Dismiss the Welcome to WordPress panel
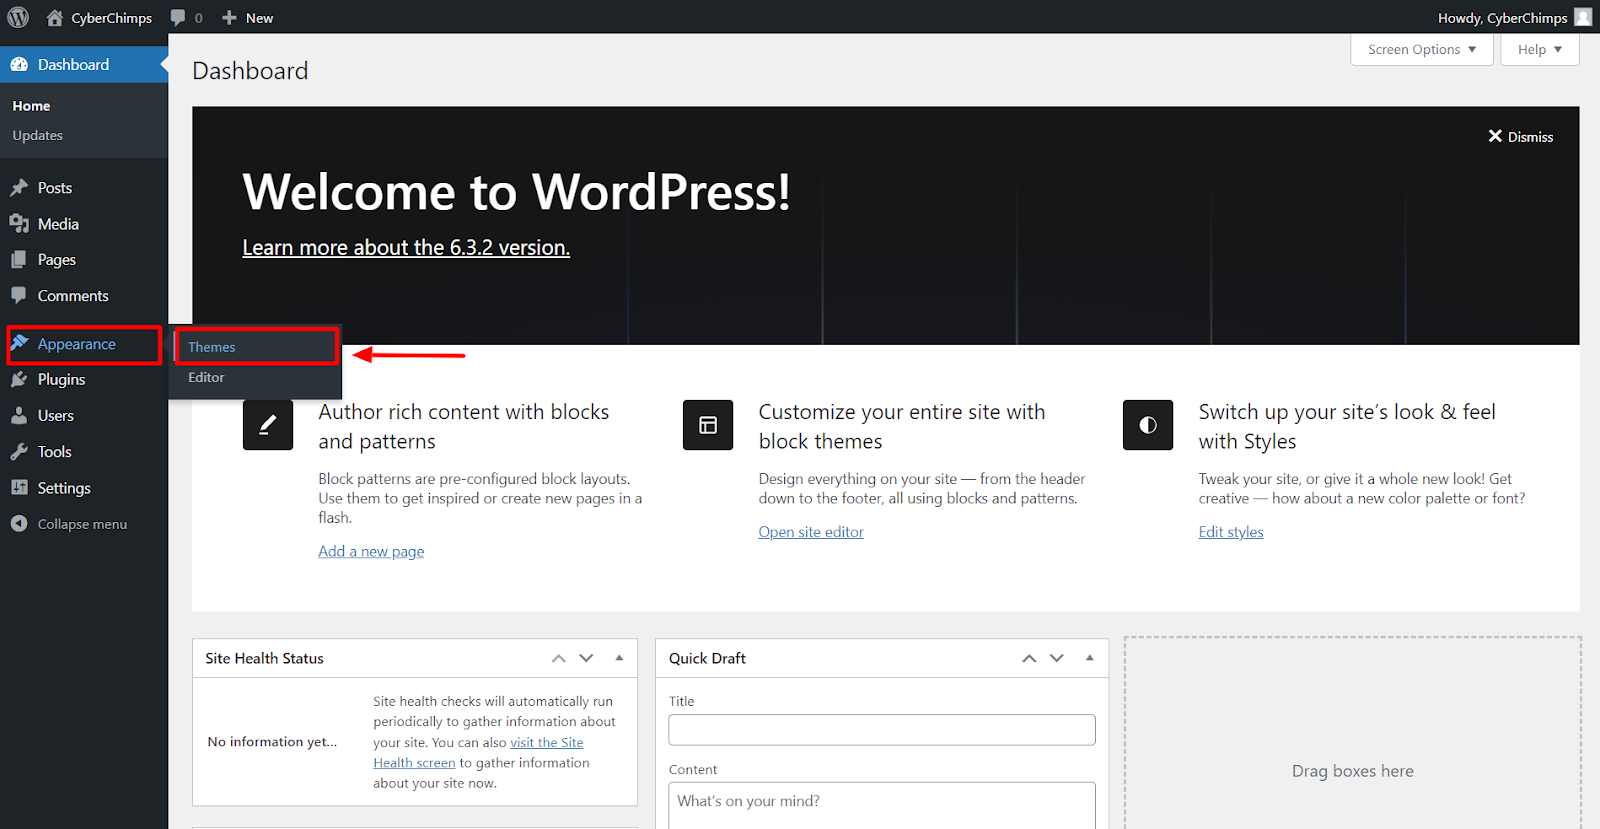Screen dimensions: 1600x829 1520,137
